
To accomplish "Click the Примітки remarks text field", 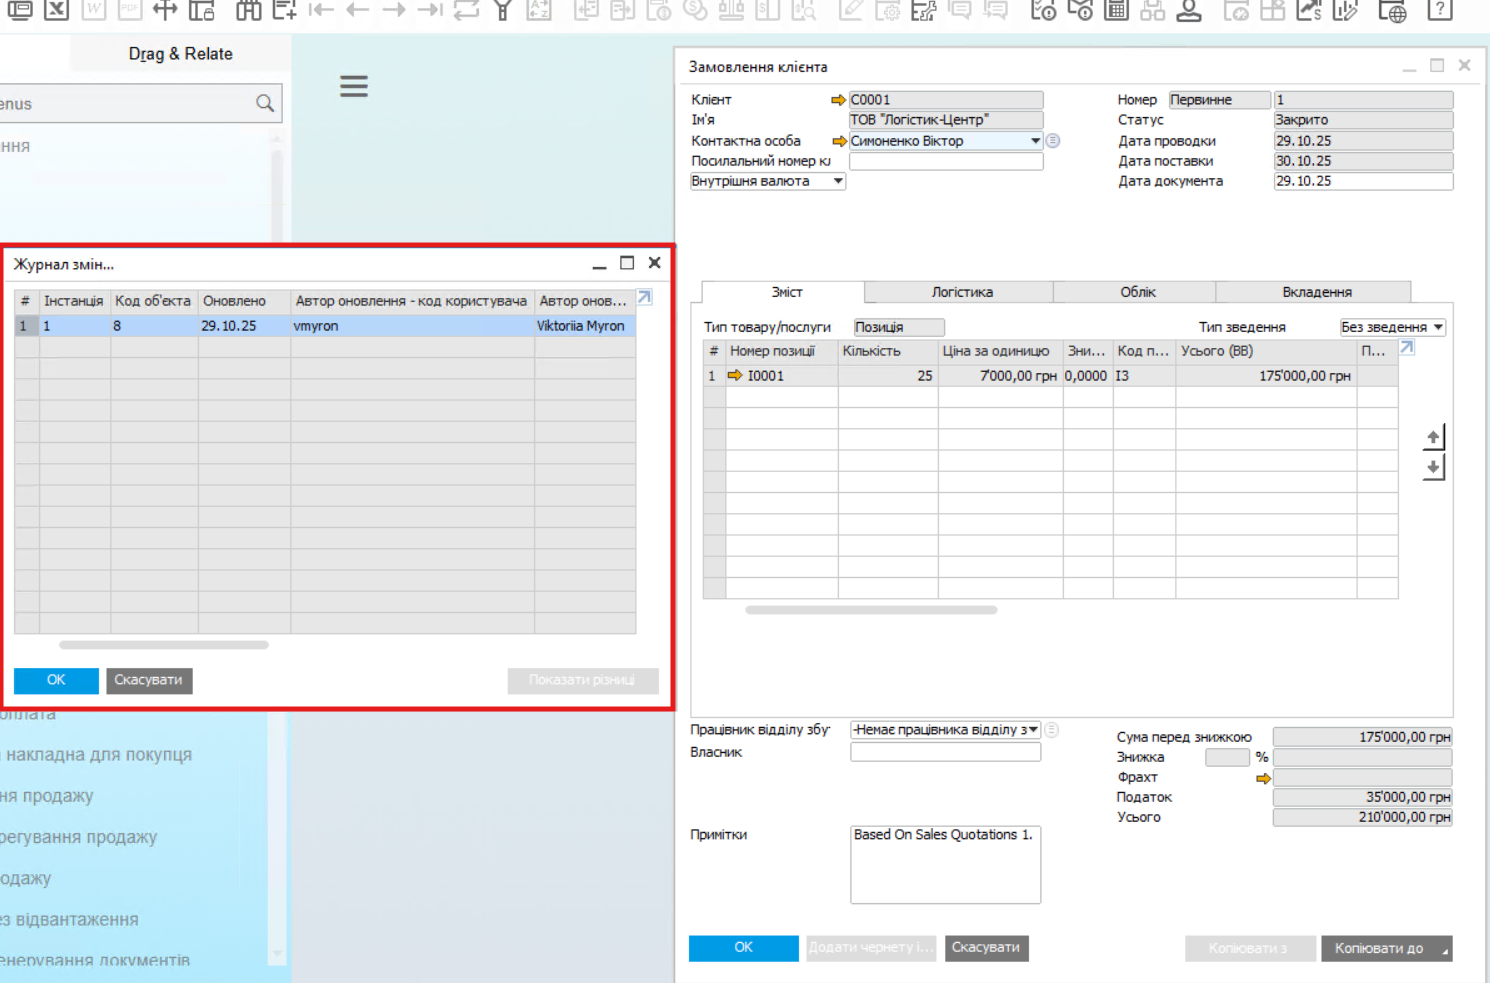I will tap(945, 864).
